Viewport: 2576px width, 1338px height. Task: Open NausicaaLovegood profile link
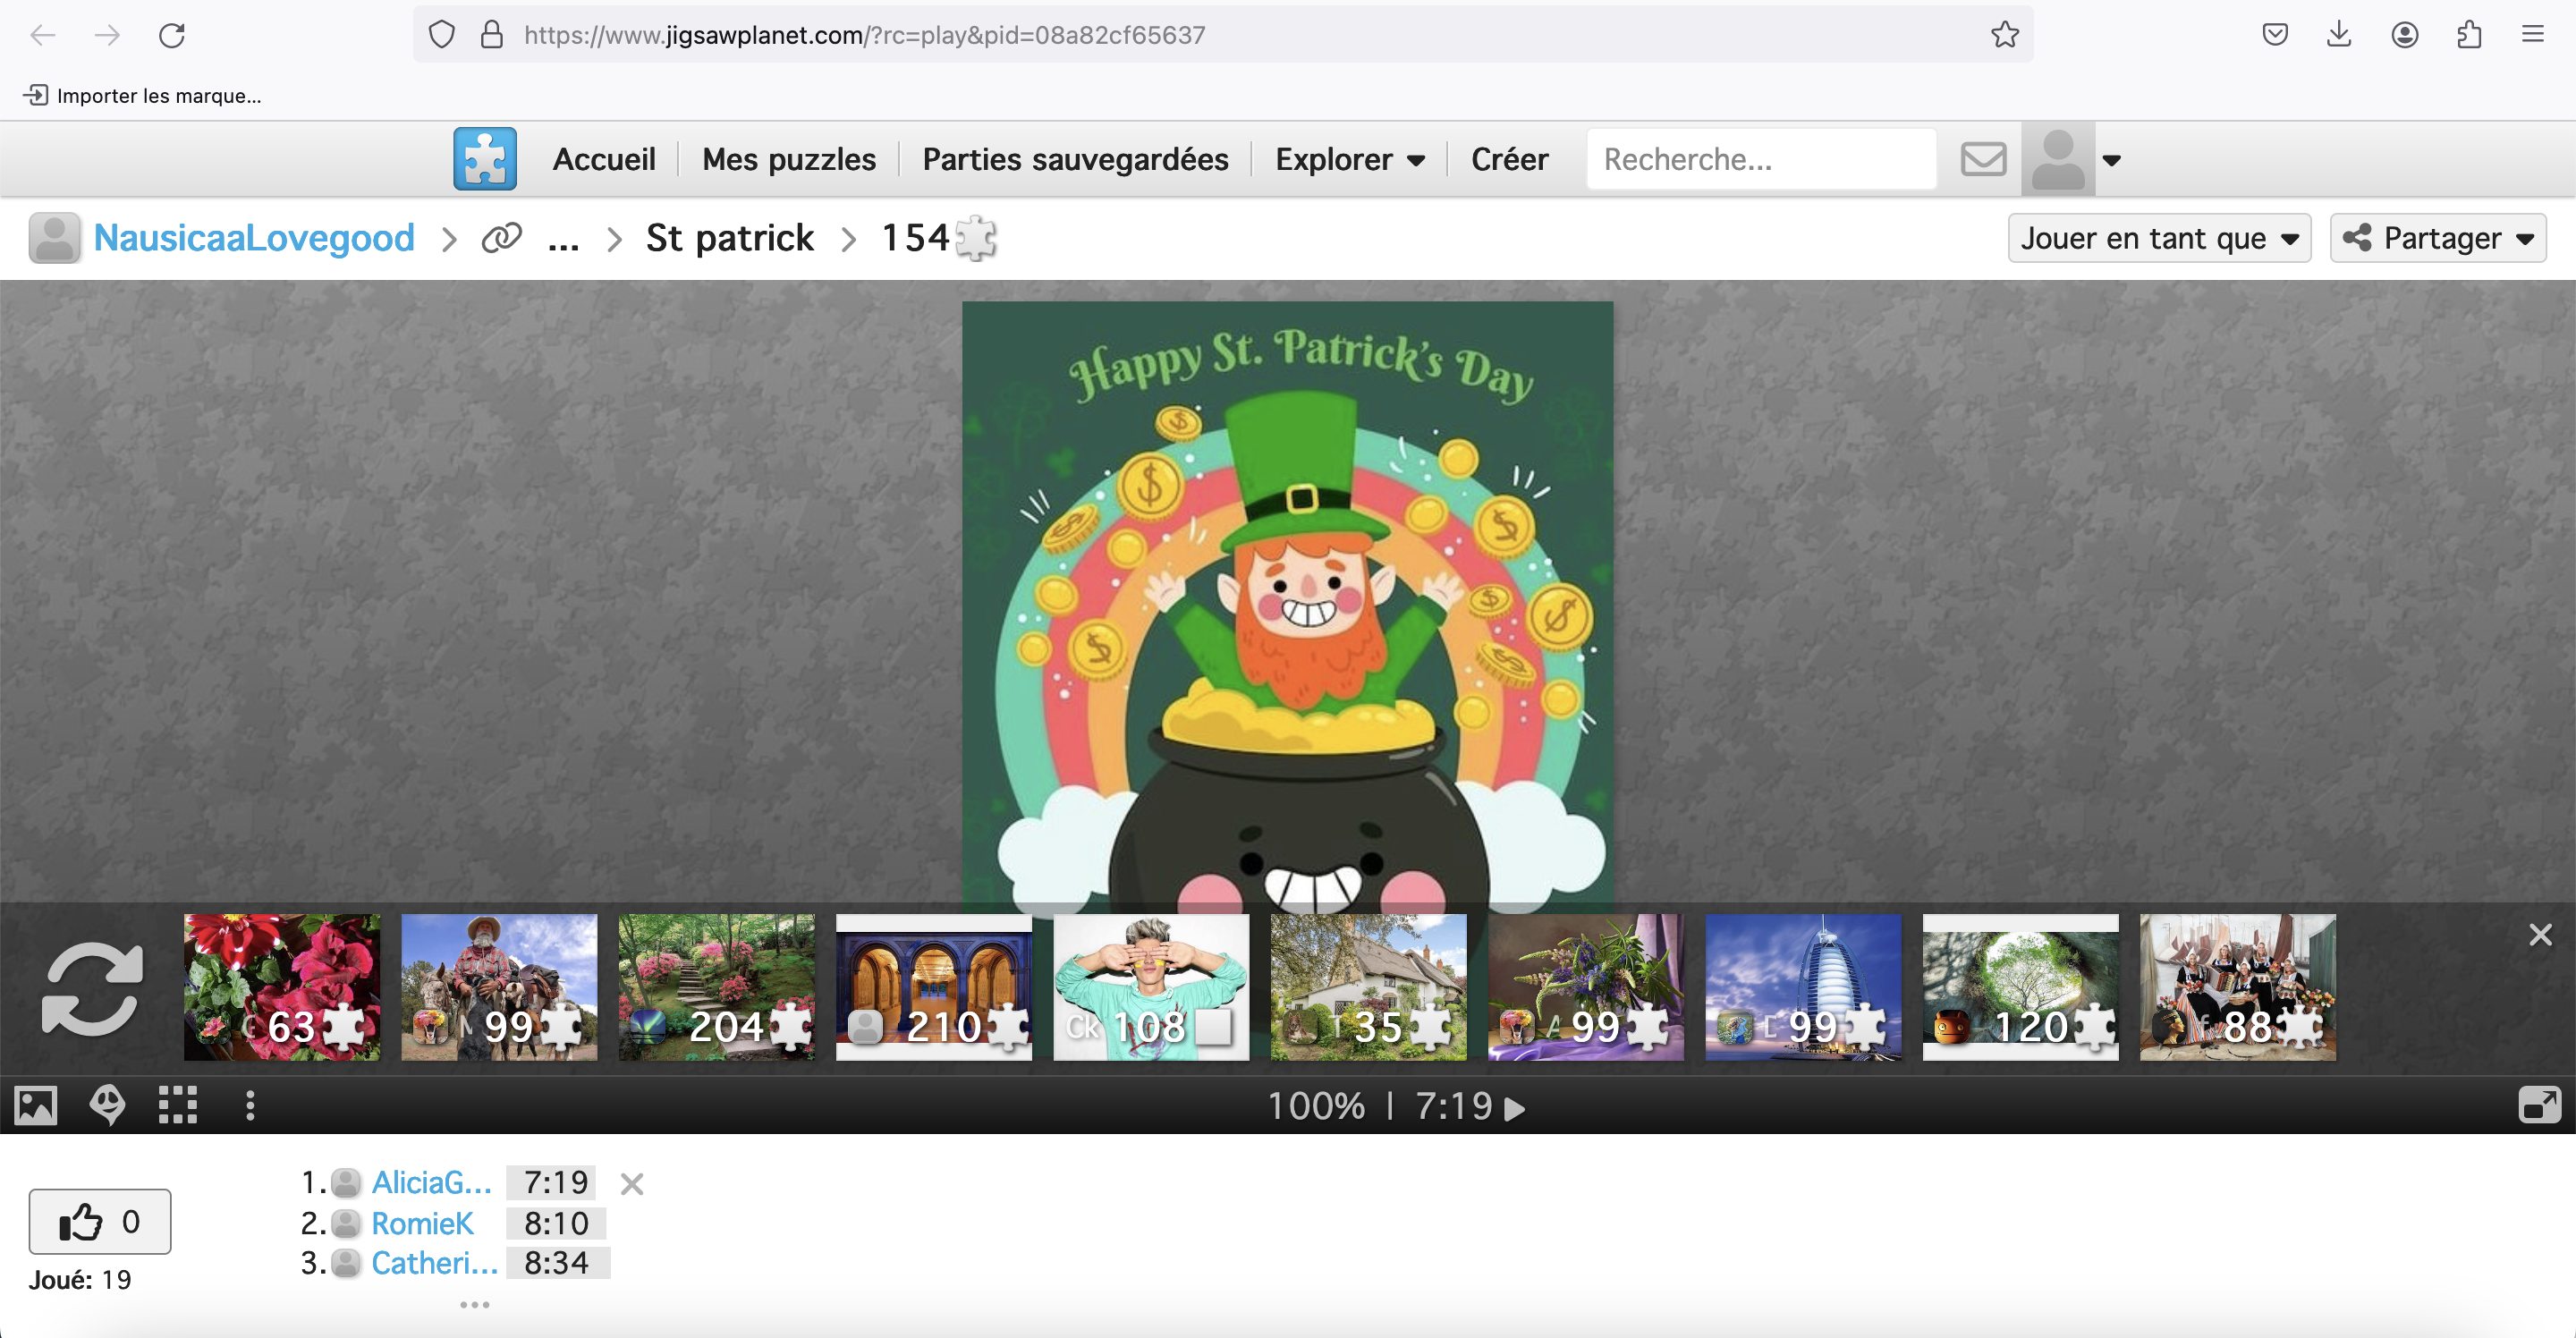pyautogui.click(x=254, y=238)
